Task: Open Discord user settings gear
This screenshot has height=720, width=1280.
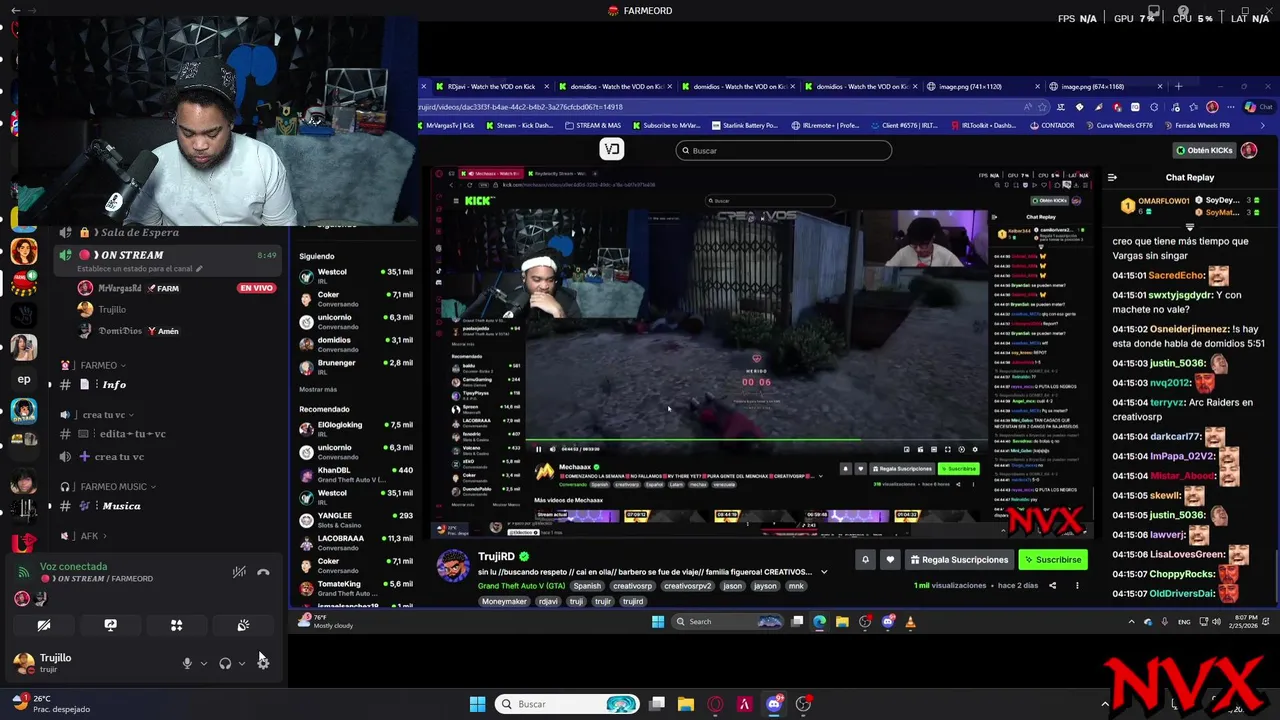Action: point(263,663)
